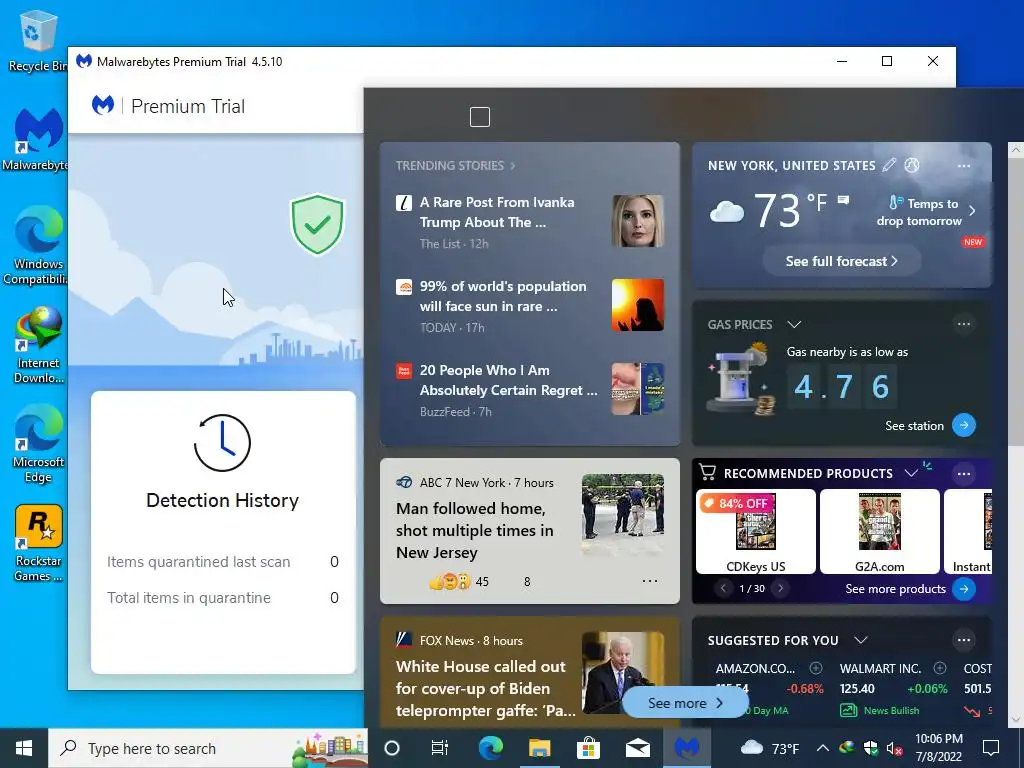Click Start button

(24, 748)
